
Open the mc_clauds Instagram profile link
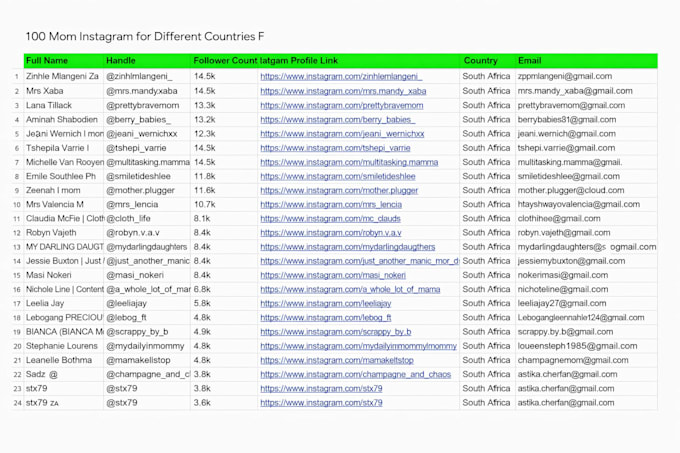click(330, 218)
